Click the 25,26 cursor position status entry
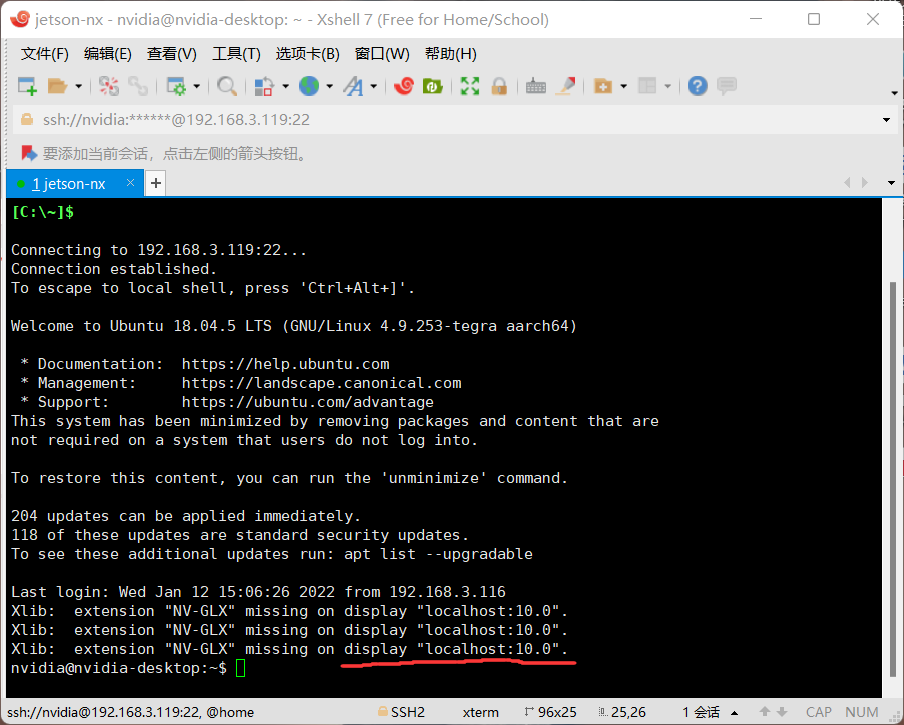The image size is (904, 725). 622,712
